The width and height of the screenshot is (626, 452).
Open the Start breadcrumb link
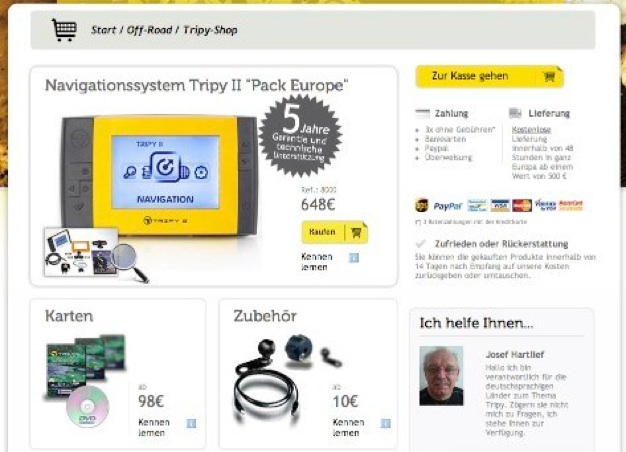pyautogui.click(x=103, y=30)
